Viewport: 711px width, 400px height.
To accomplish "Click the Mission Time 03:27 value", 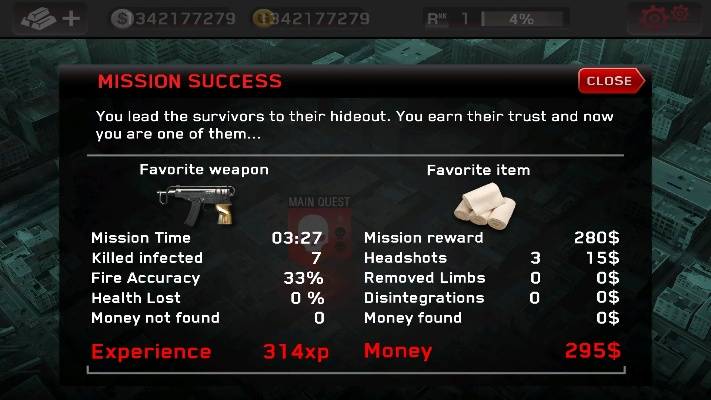I will coord(297,238).
